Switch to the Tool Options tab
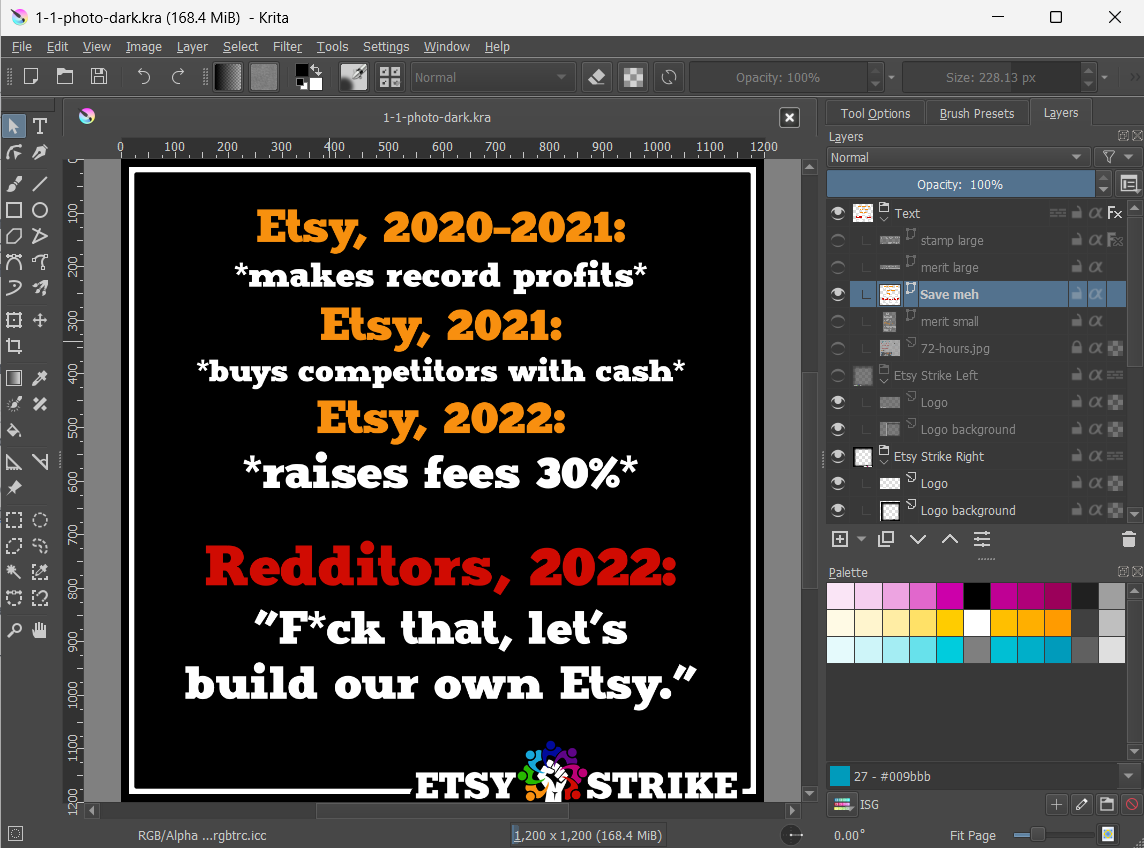This screenshot has width=1144, height=848. [x=875, y=113]
